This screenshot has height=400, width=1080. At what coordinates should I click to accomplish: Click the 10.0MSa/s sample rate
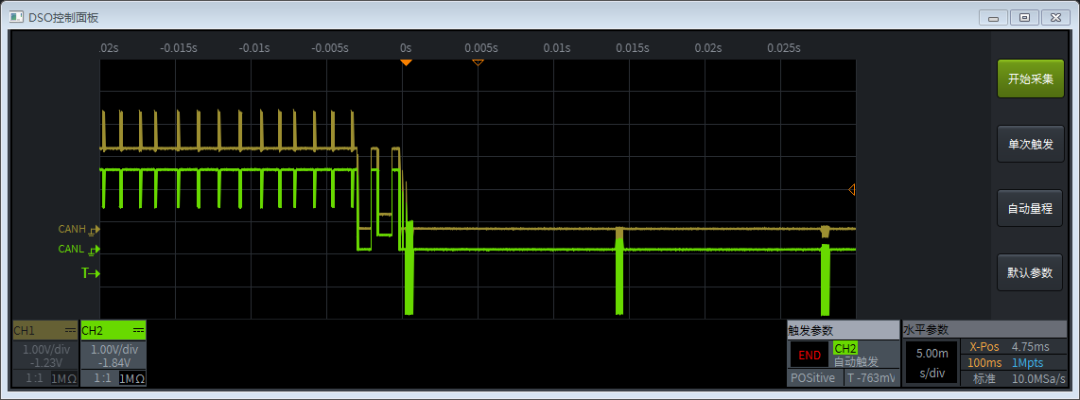[x=1038, y=379]
